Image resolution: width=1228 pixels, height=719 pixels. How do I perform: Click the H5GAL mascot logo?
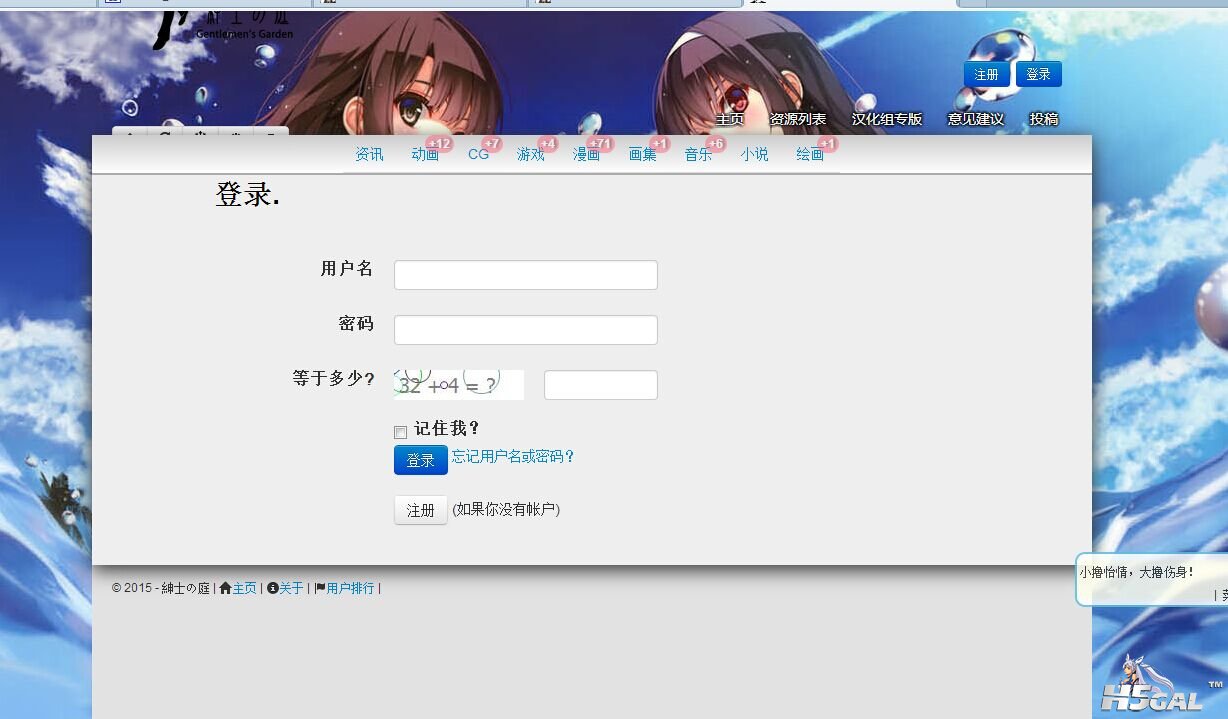pyautogui.click(x=1150, y=688)
